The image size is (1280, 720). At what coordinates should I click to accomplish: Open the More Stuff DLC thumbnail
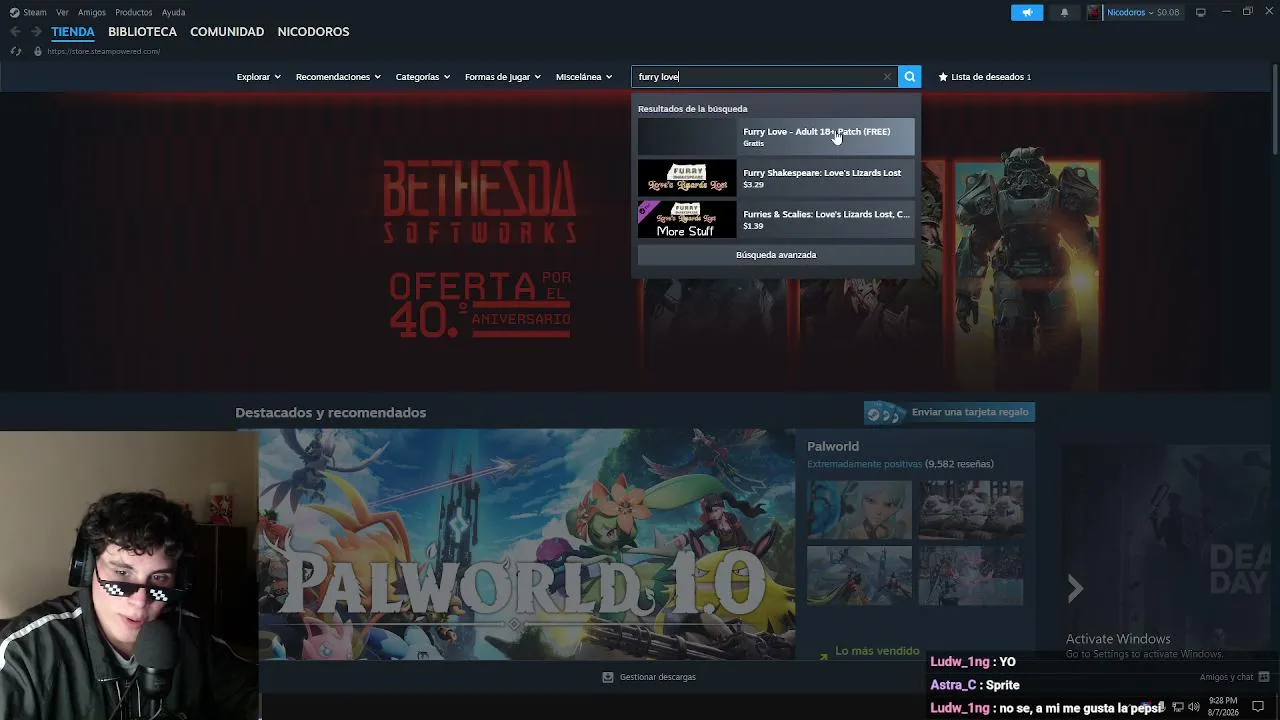pyautogui.click(x=687, y=219)
